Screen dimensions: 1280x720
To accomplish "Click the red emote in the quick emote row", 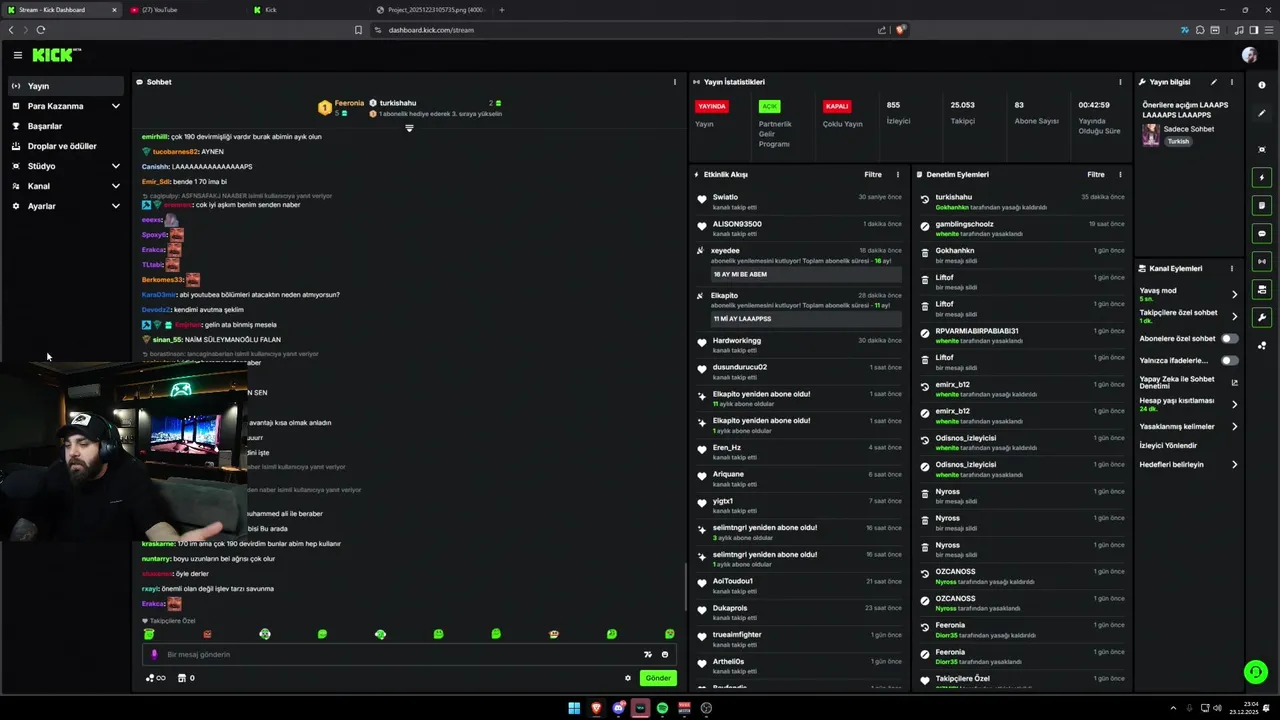I will pyautogui.click(x=207, y=634).
